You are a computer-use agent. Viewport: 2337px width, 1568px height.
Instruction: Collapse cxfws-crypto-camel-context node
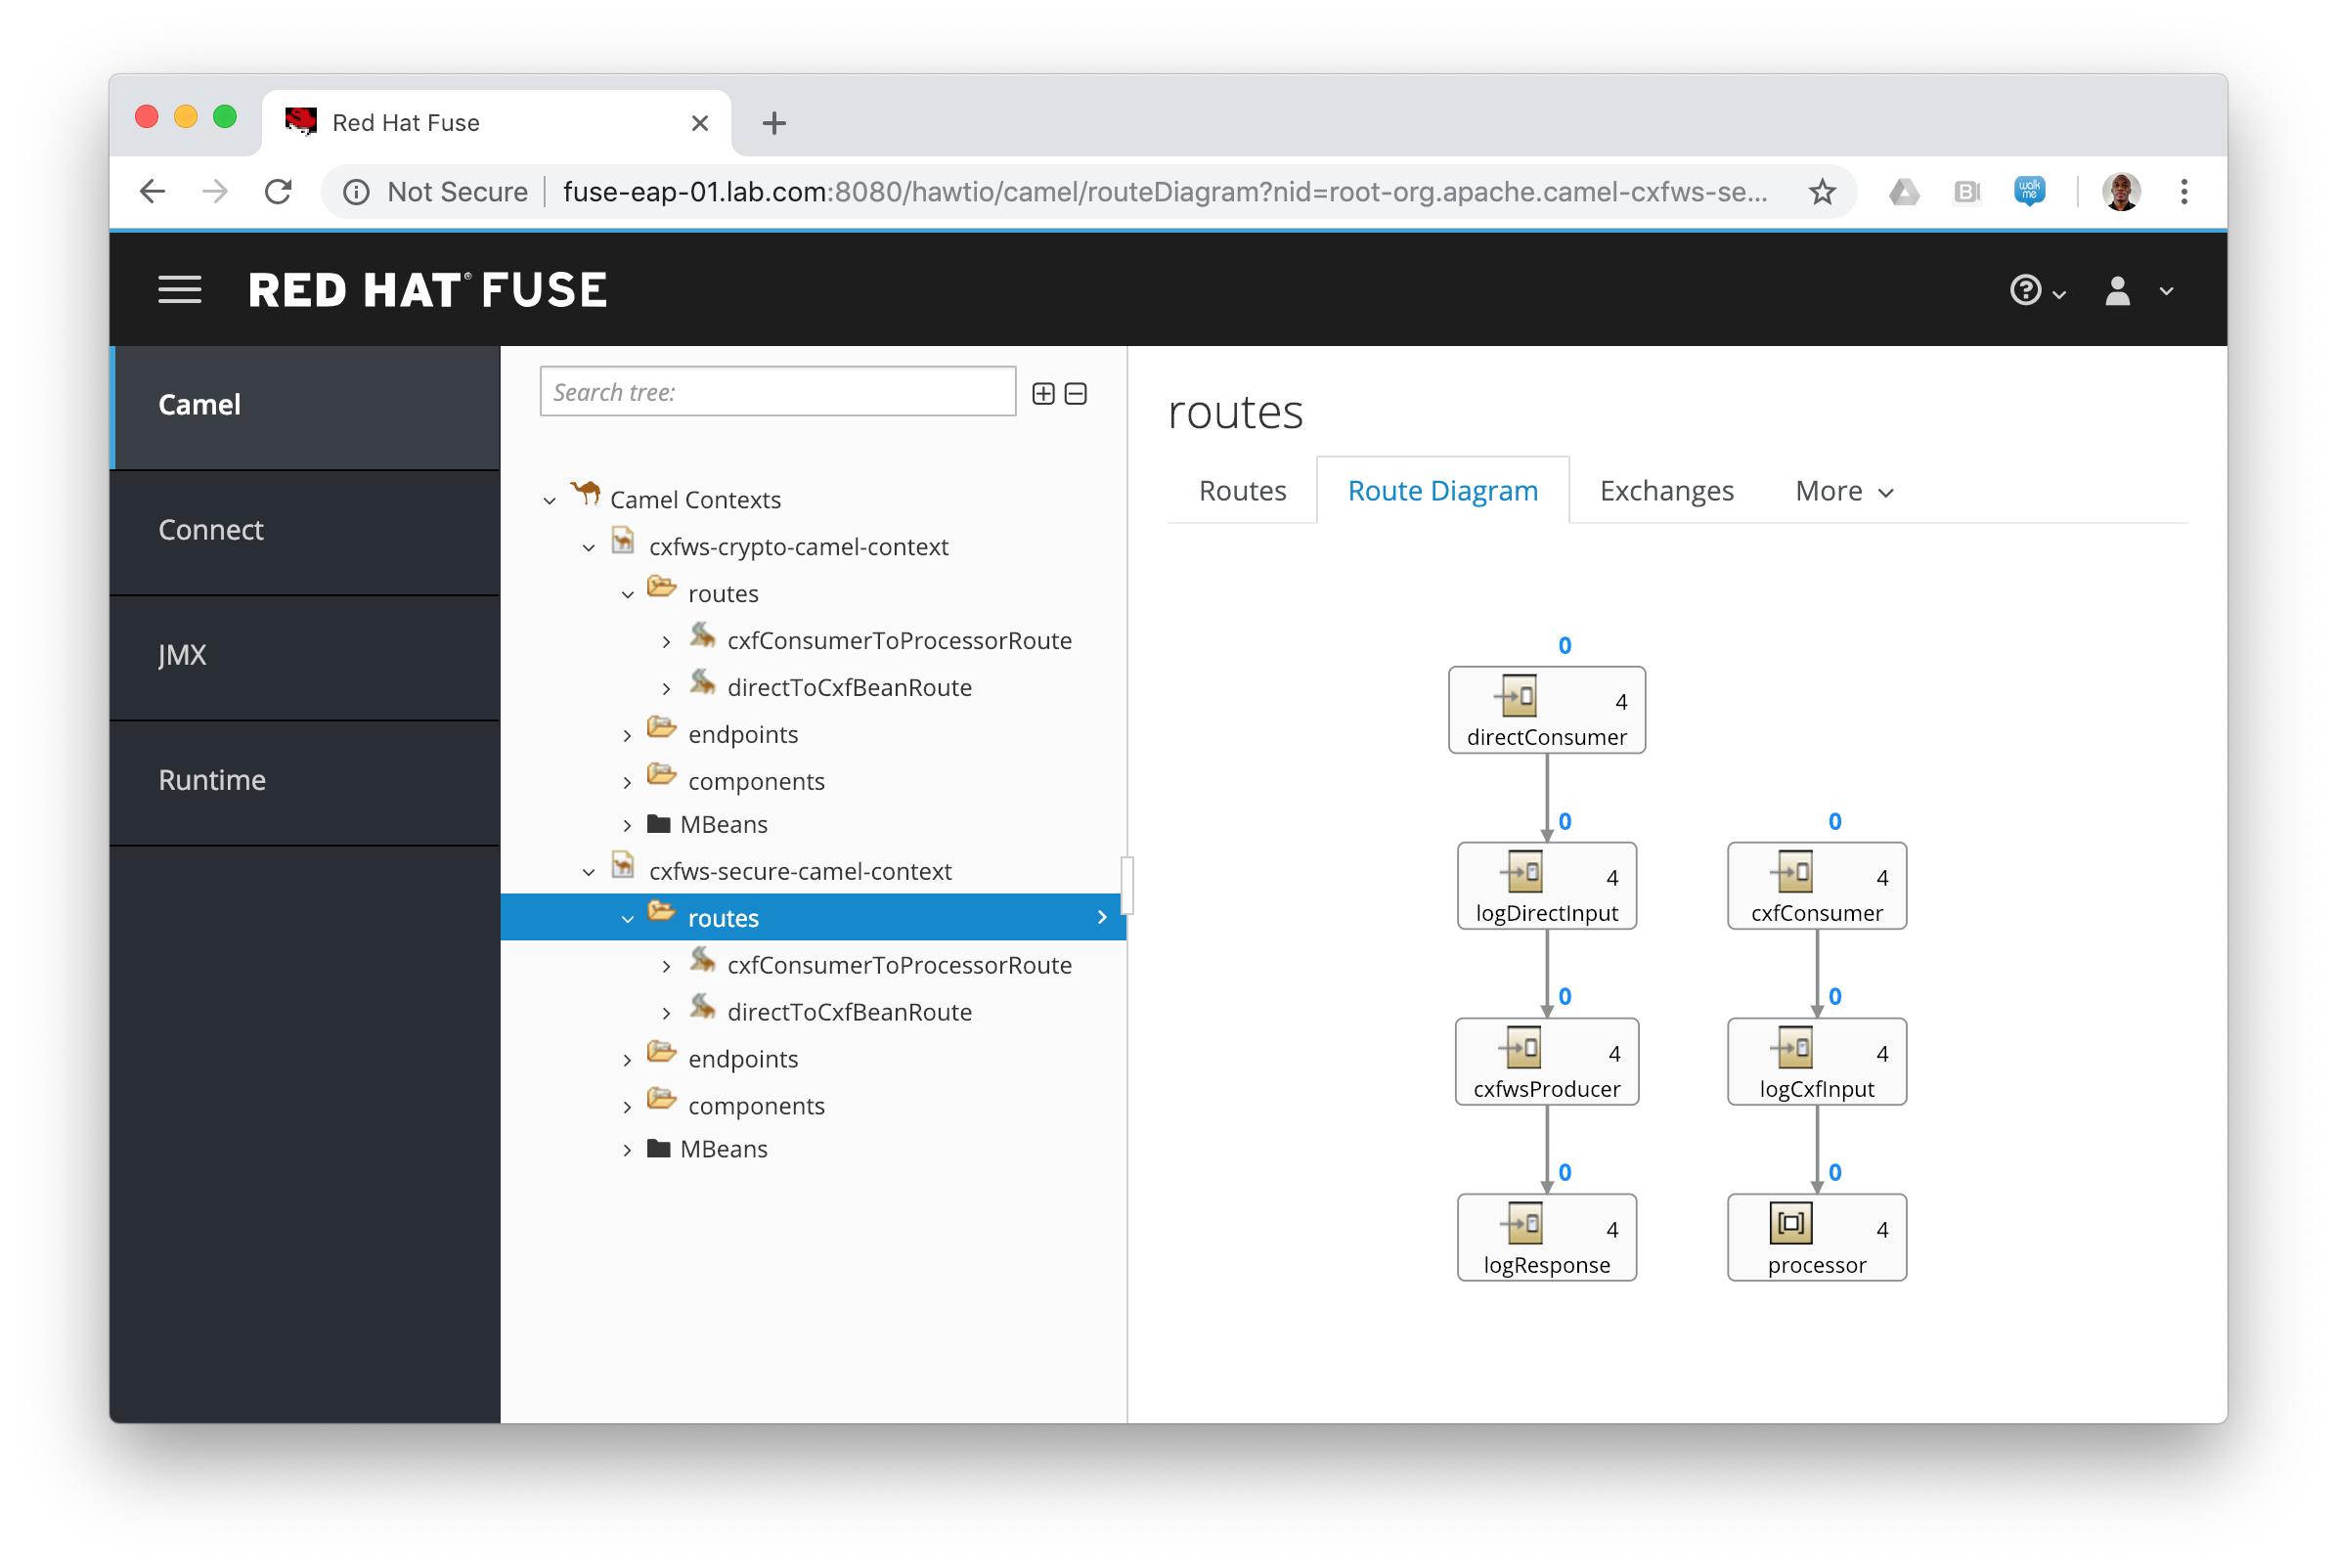tap(588, 548)
